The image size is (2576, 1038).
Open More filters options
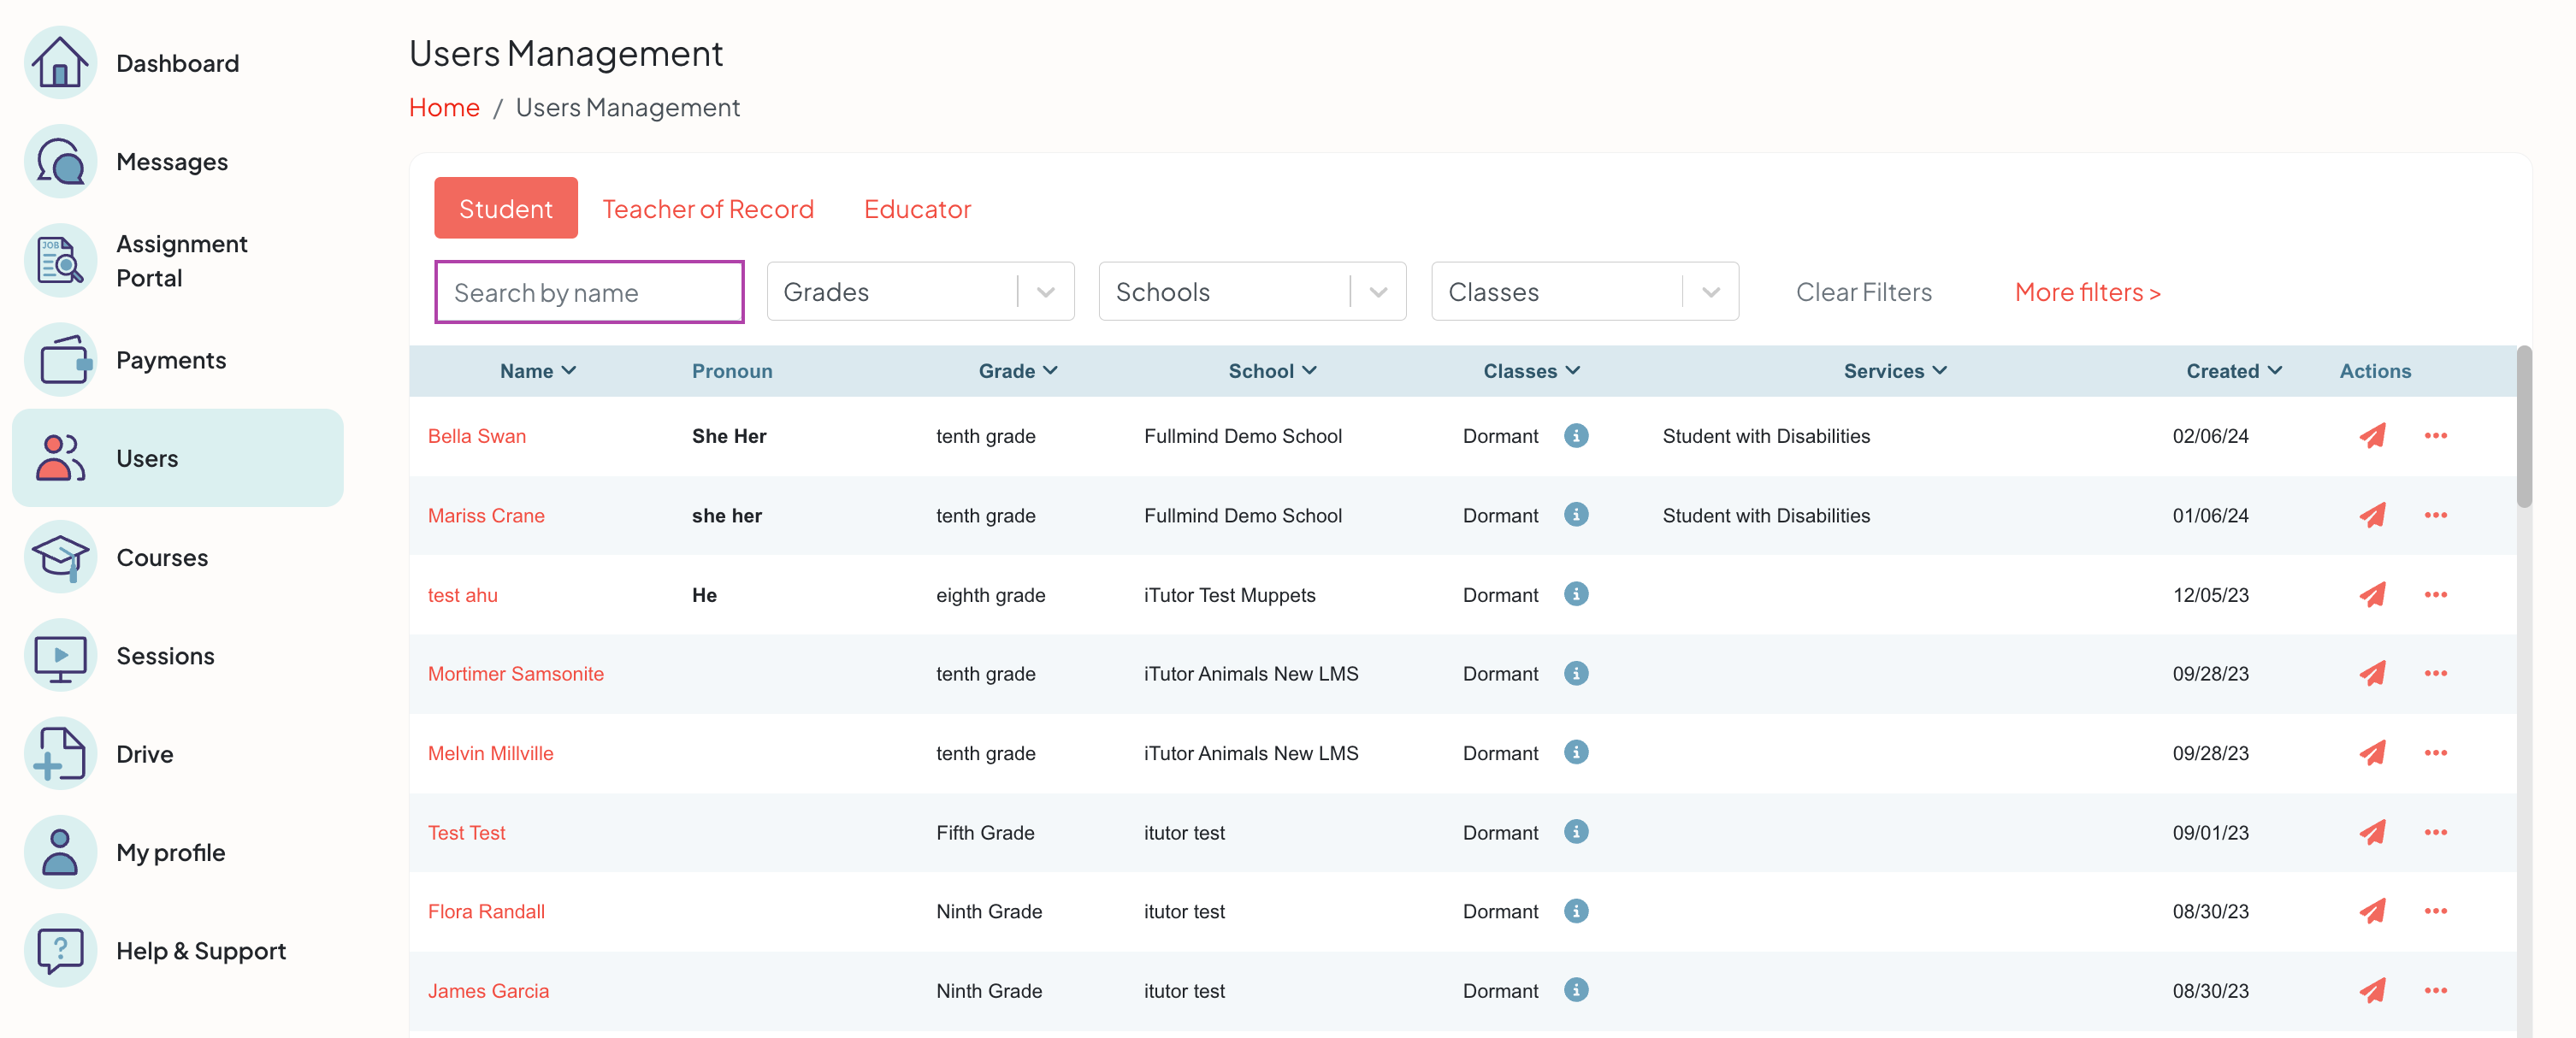pos(2088,291)
